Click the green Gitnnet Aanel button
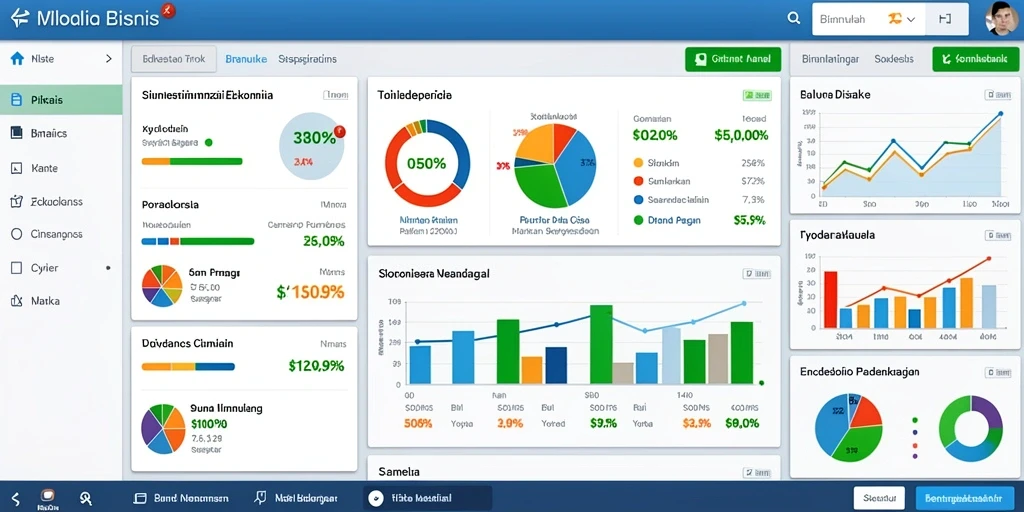Viewport: 1024px width, 512px height. (733, 59)
